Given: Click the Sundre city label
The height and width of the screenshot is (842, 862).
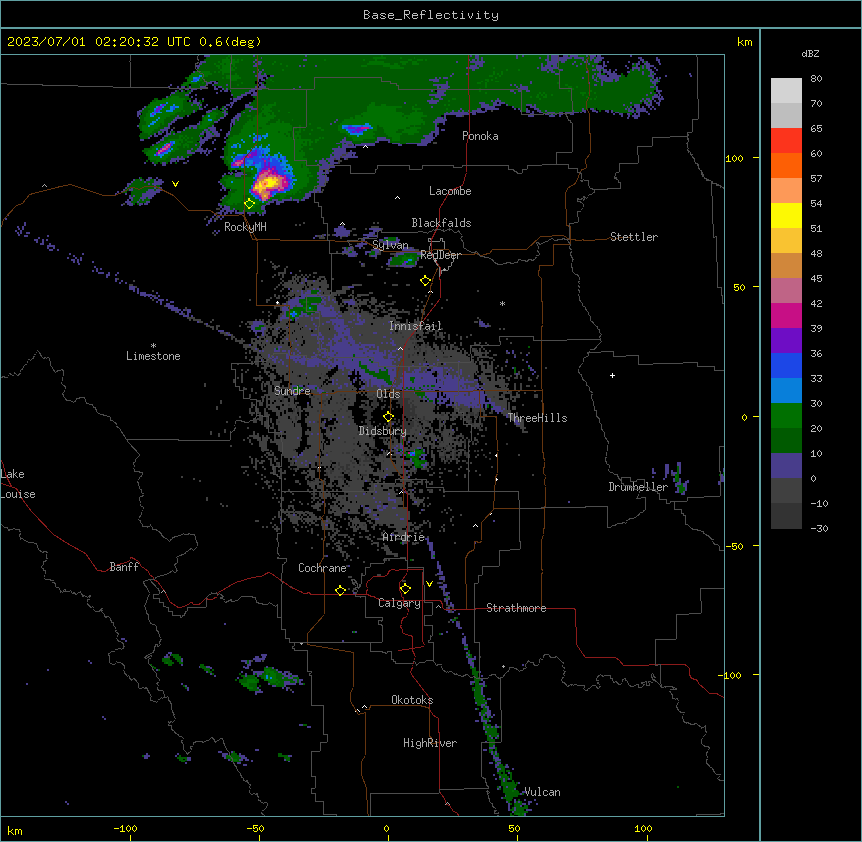Looking at the screenshot, I should [x=292, y=391].
